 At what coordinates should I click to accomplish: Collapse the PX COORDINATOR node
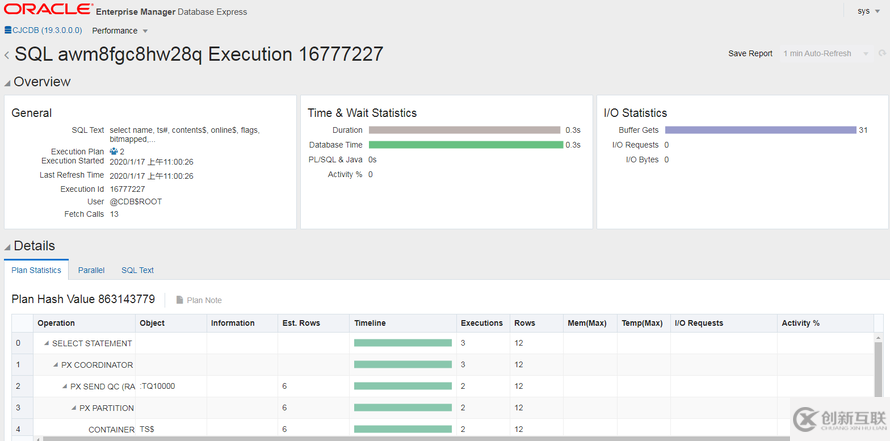[x=55, y=364]
